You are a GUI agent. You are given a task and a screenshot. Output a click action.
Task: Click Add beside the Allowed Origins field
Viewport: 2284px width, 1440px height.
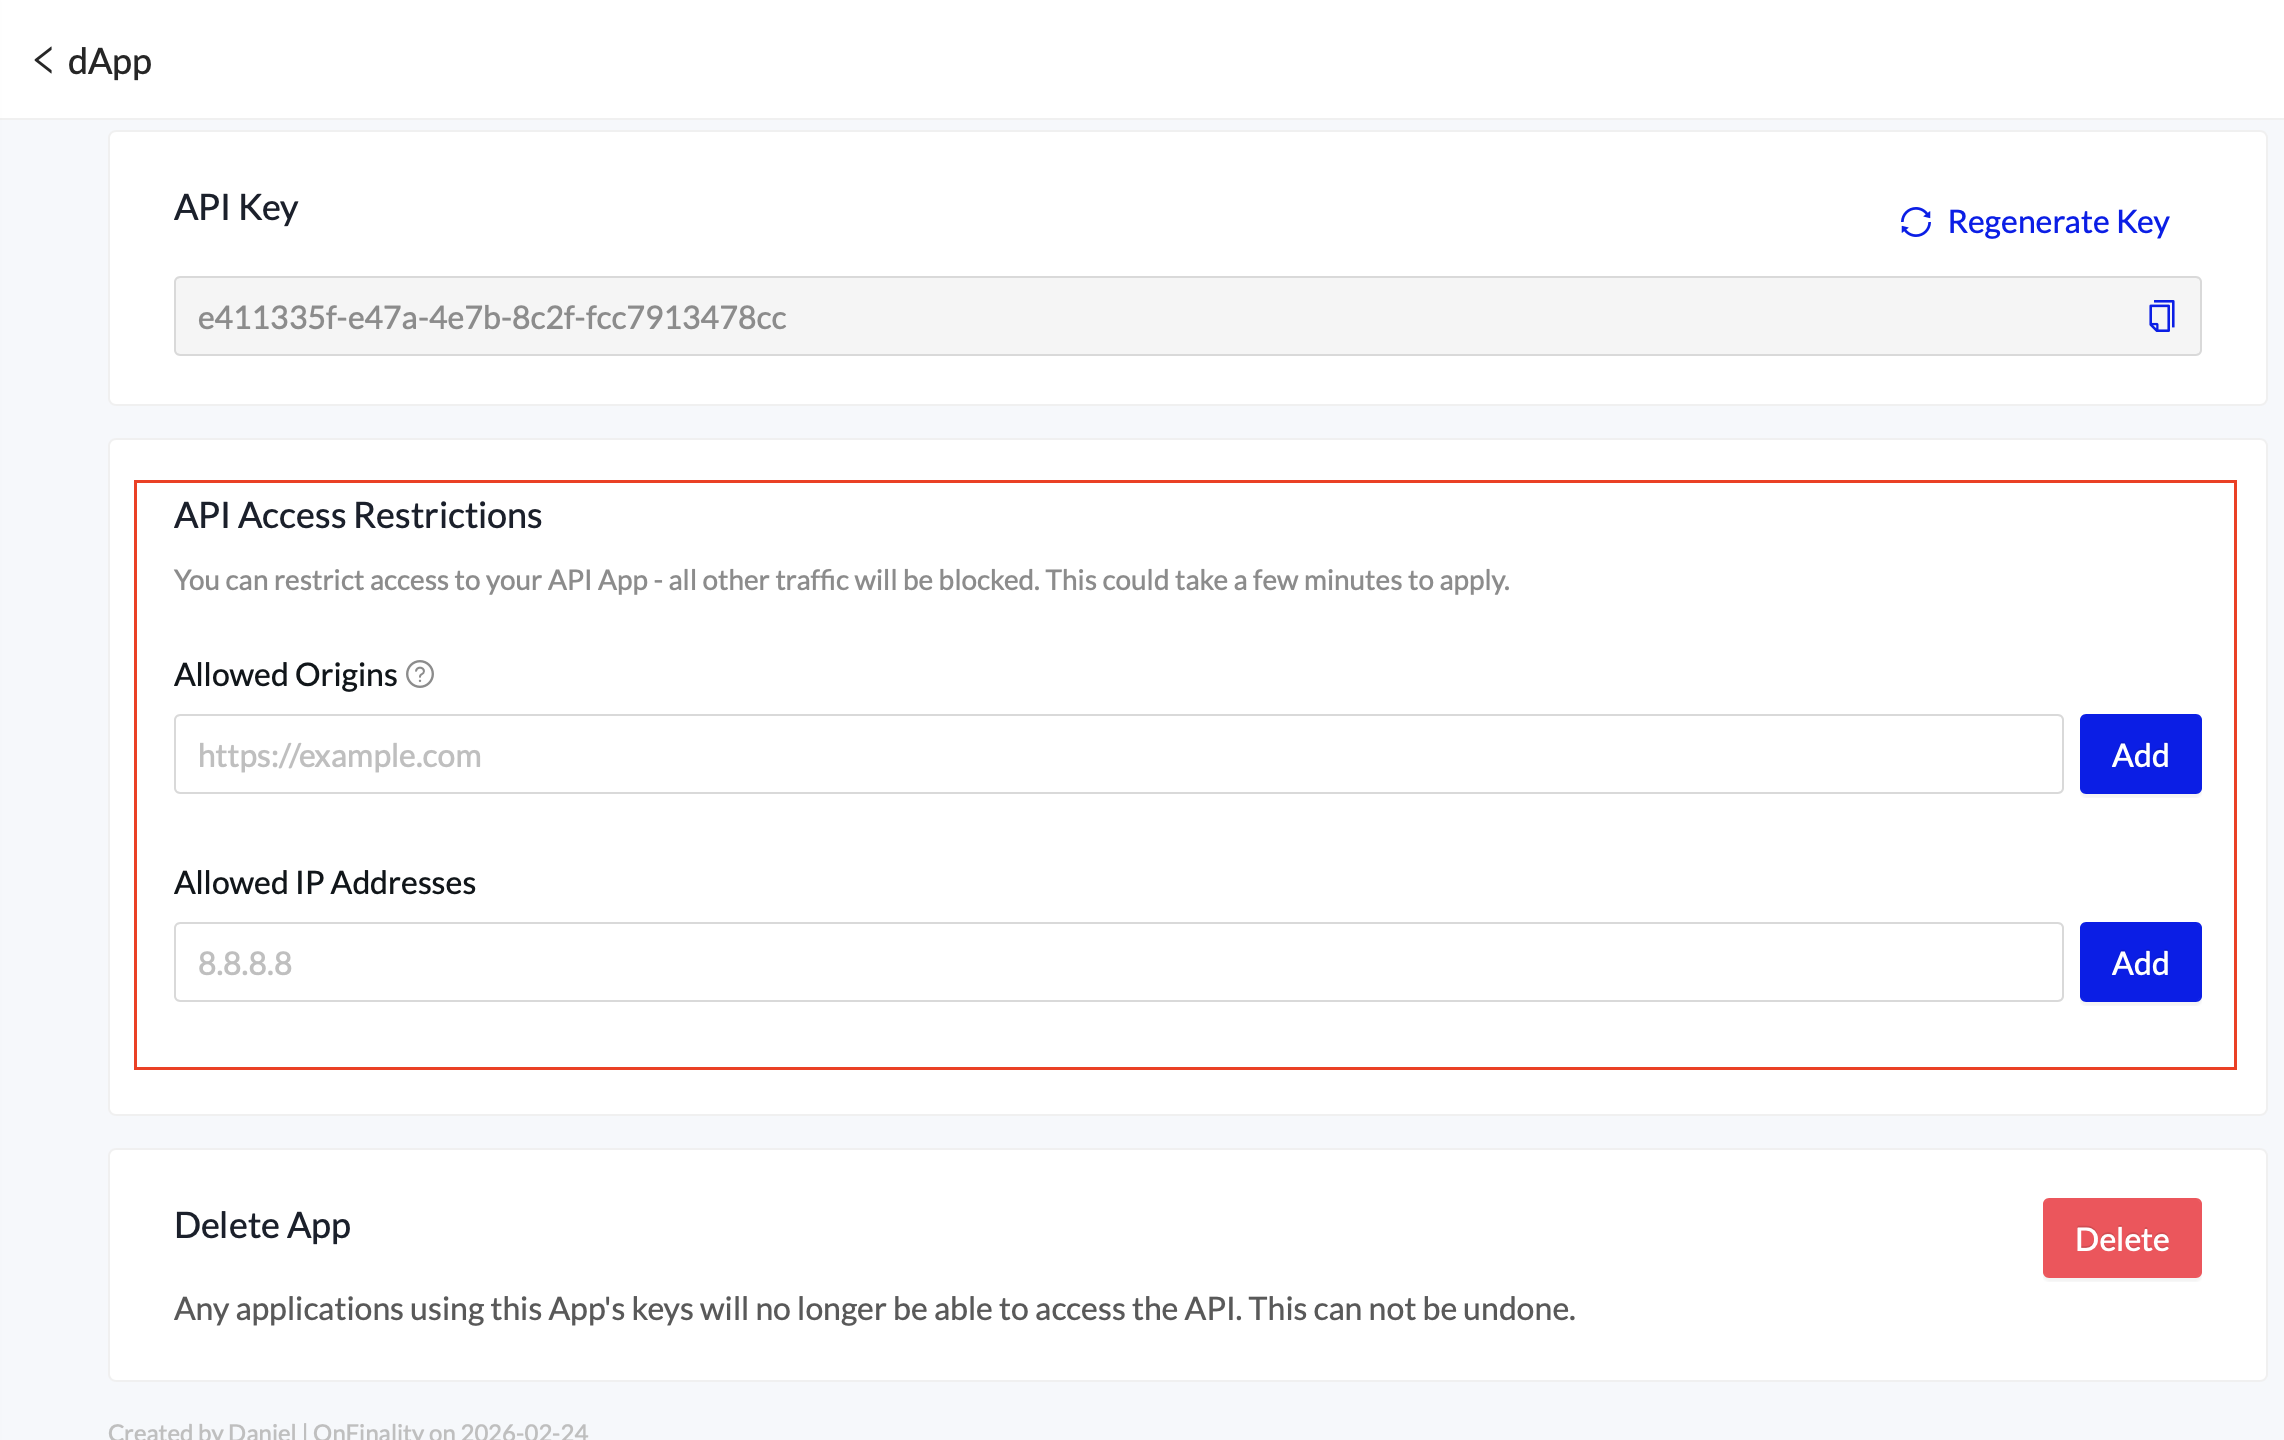[x=2139, y=754]
